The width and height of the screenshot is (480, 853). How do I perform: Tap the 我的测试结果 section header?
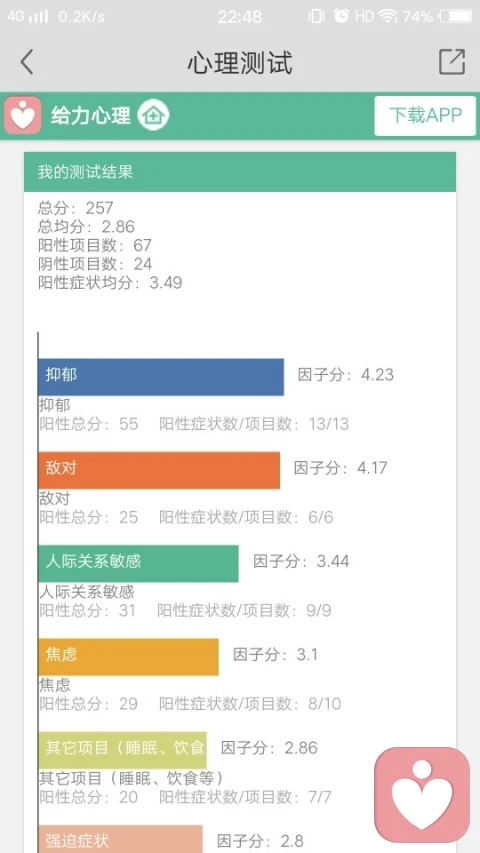(239, 172)
